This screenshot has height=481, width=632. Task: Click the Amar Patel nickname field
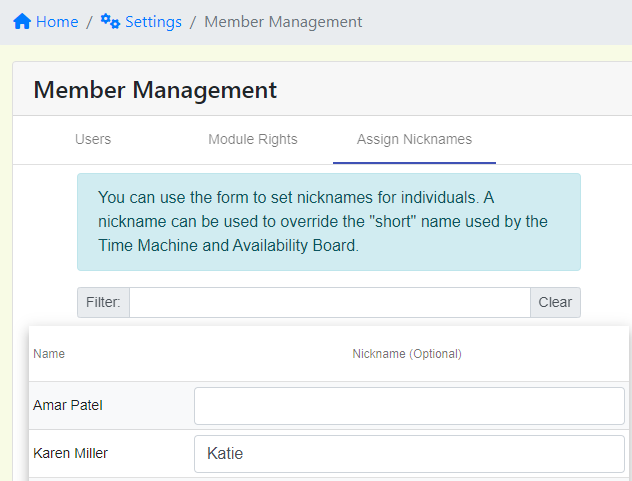(409, 406)
